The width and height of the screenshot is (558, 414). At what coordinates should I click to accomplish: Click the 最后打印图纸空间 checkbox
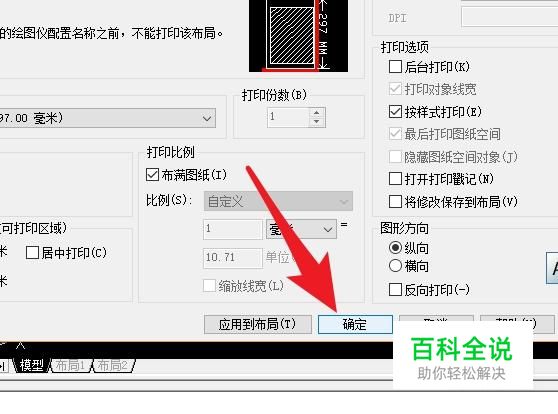395,134
